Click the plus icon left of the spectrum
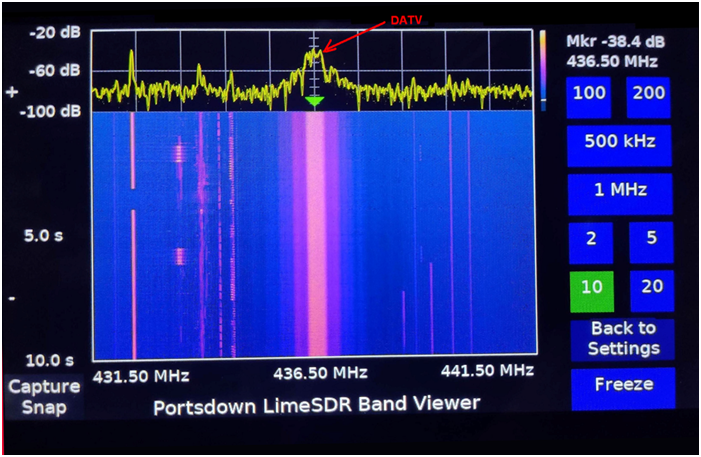 12,92
